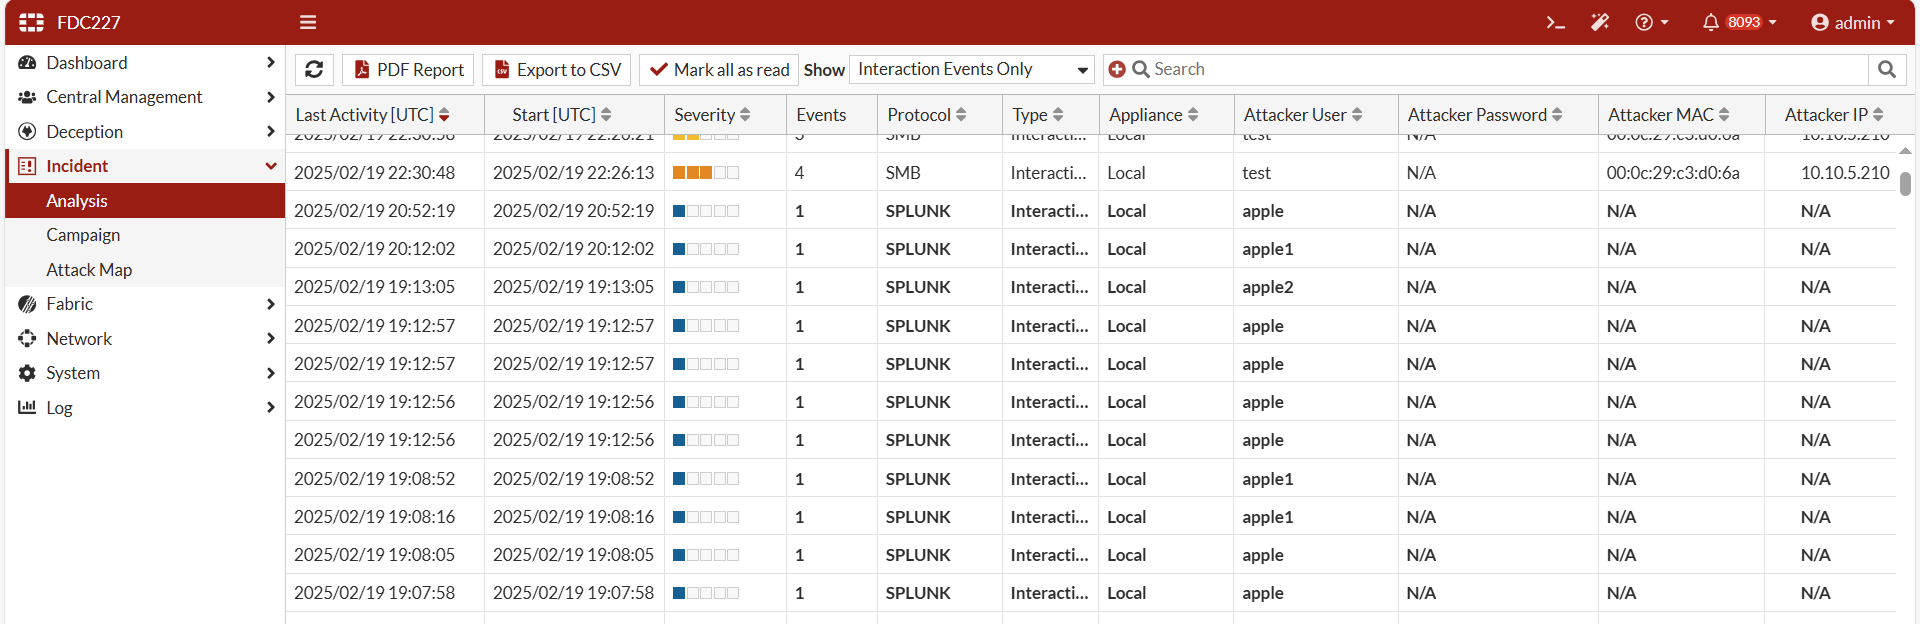
Task: Click the PDF Report button
Action: pos(409,69)
